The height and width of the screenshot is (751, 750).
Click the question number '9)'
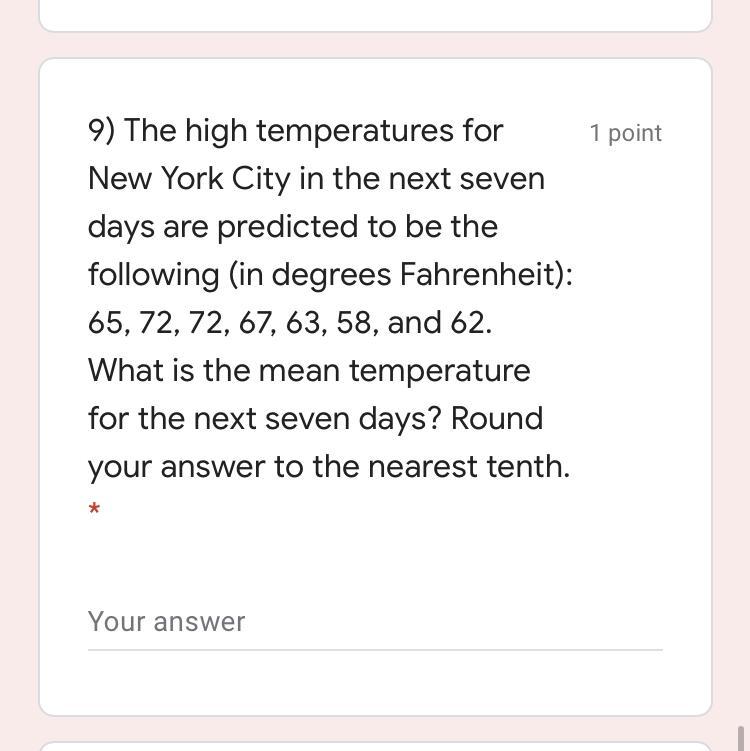coord(102,131)
